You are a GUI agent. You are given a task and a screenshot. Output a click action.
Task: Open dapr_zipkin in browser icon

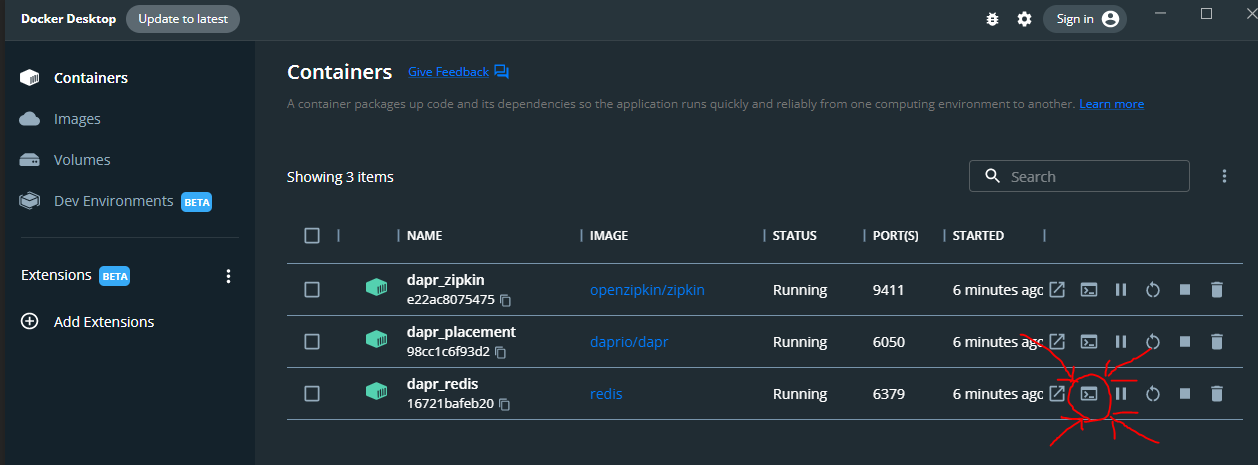[x=1057, y=290]
